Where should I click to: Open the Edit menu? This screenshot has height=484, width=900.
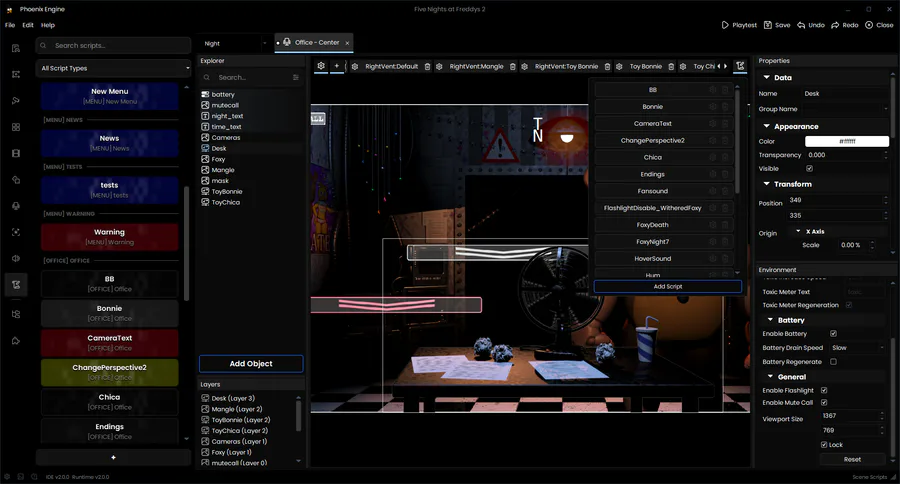[x=28, y=25]
